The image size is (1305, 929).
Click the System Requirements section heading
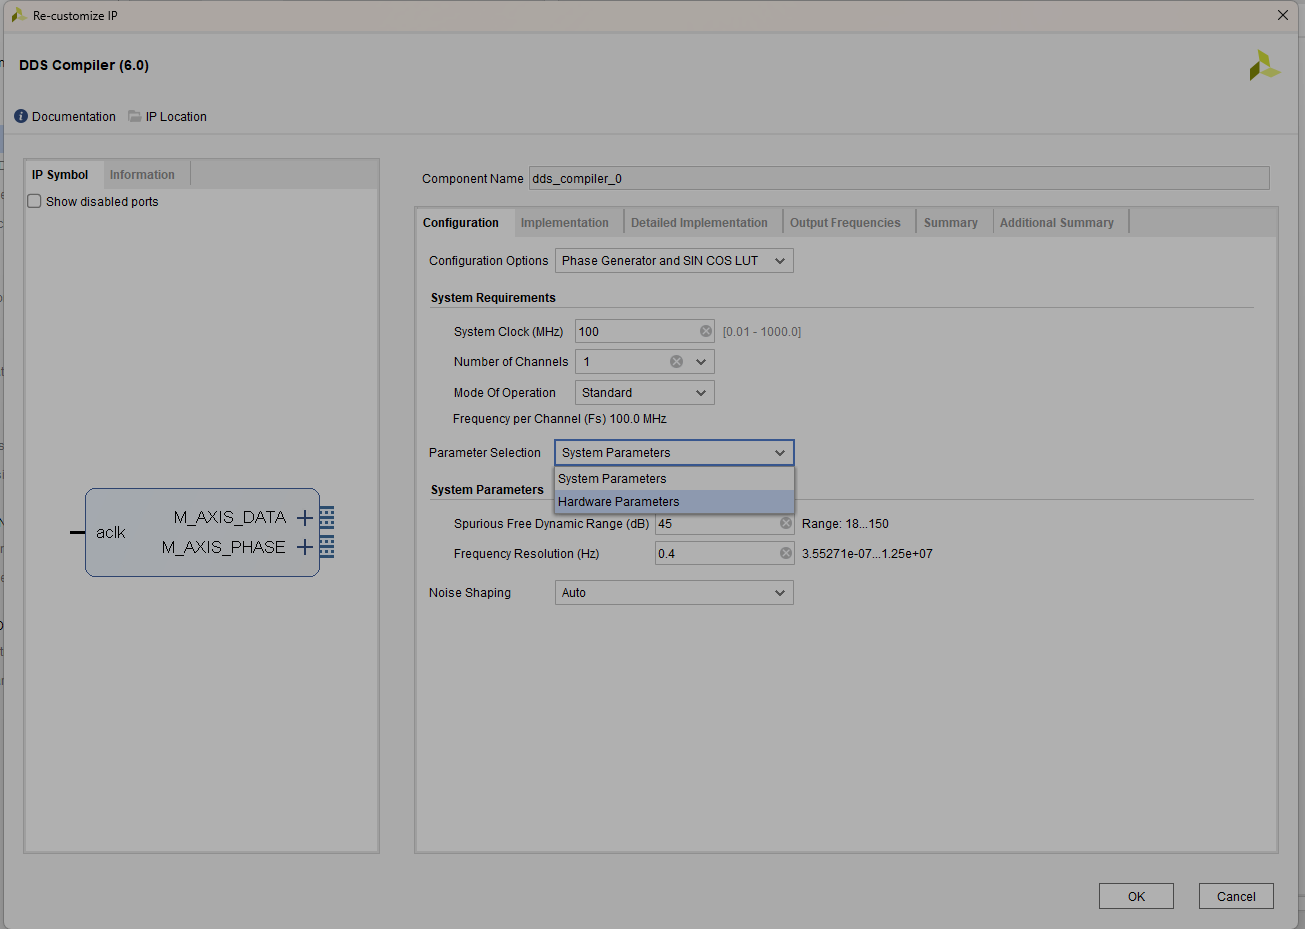click(493, 298)
